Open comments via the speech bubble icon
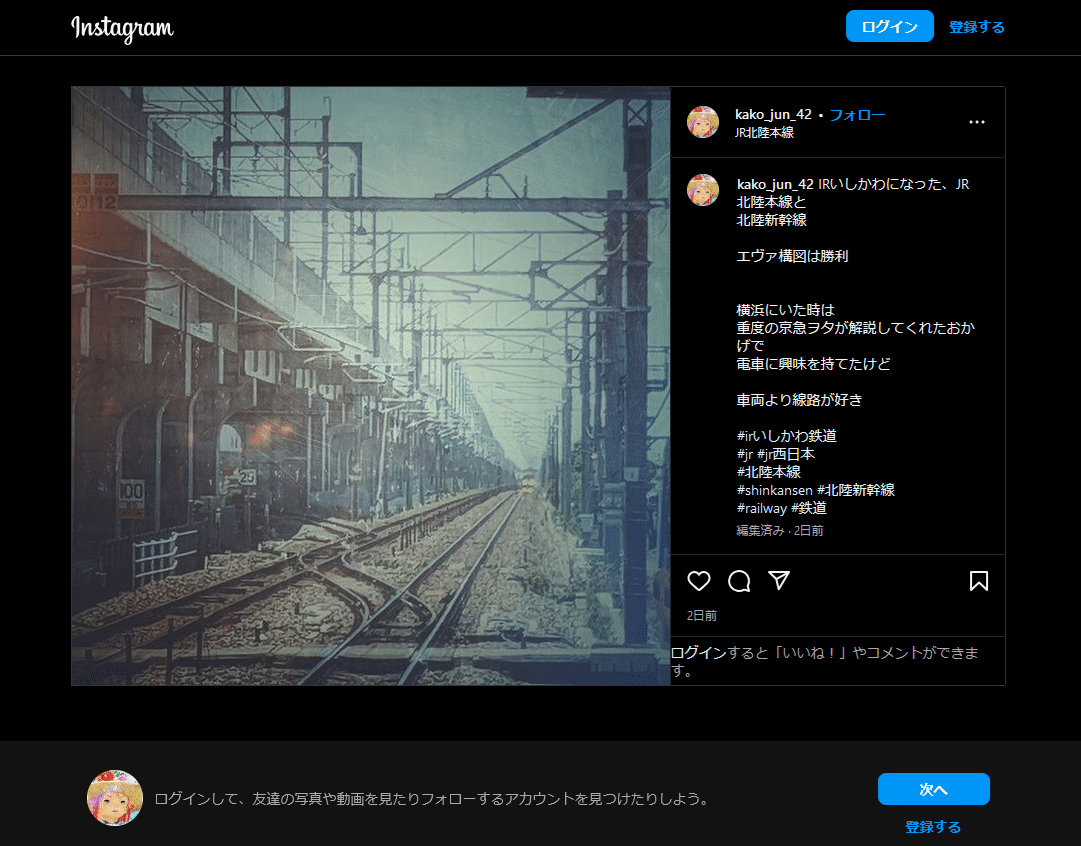 [x=738, y=581]
